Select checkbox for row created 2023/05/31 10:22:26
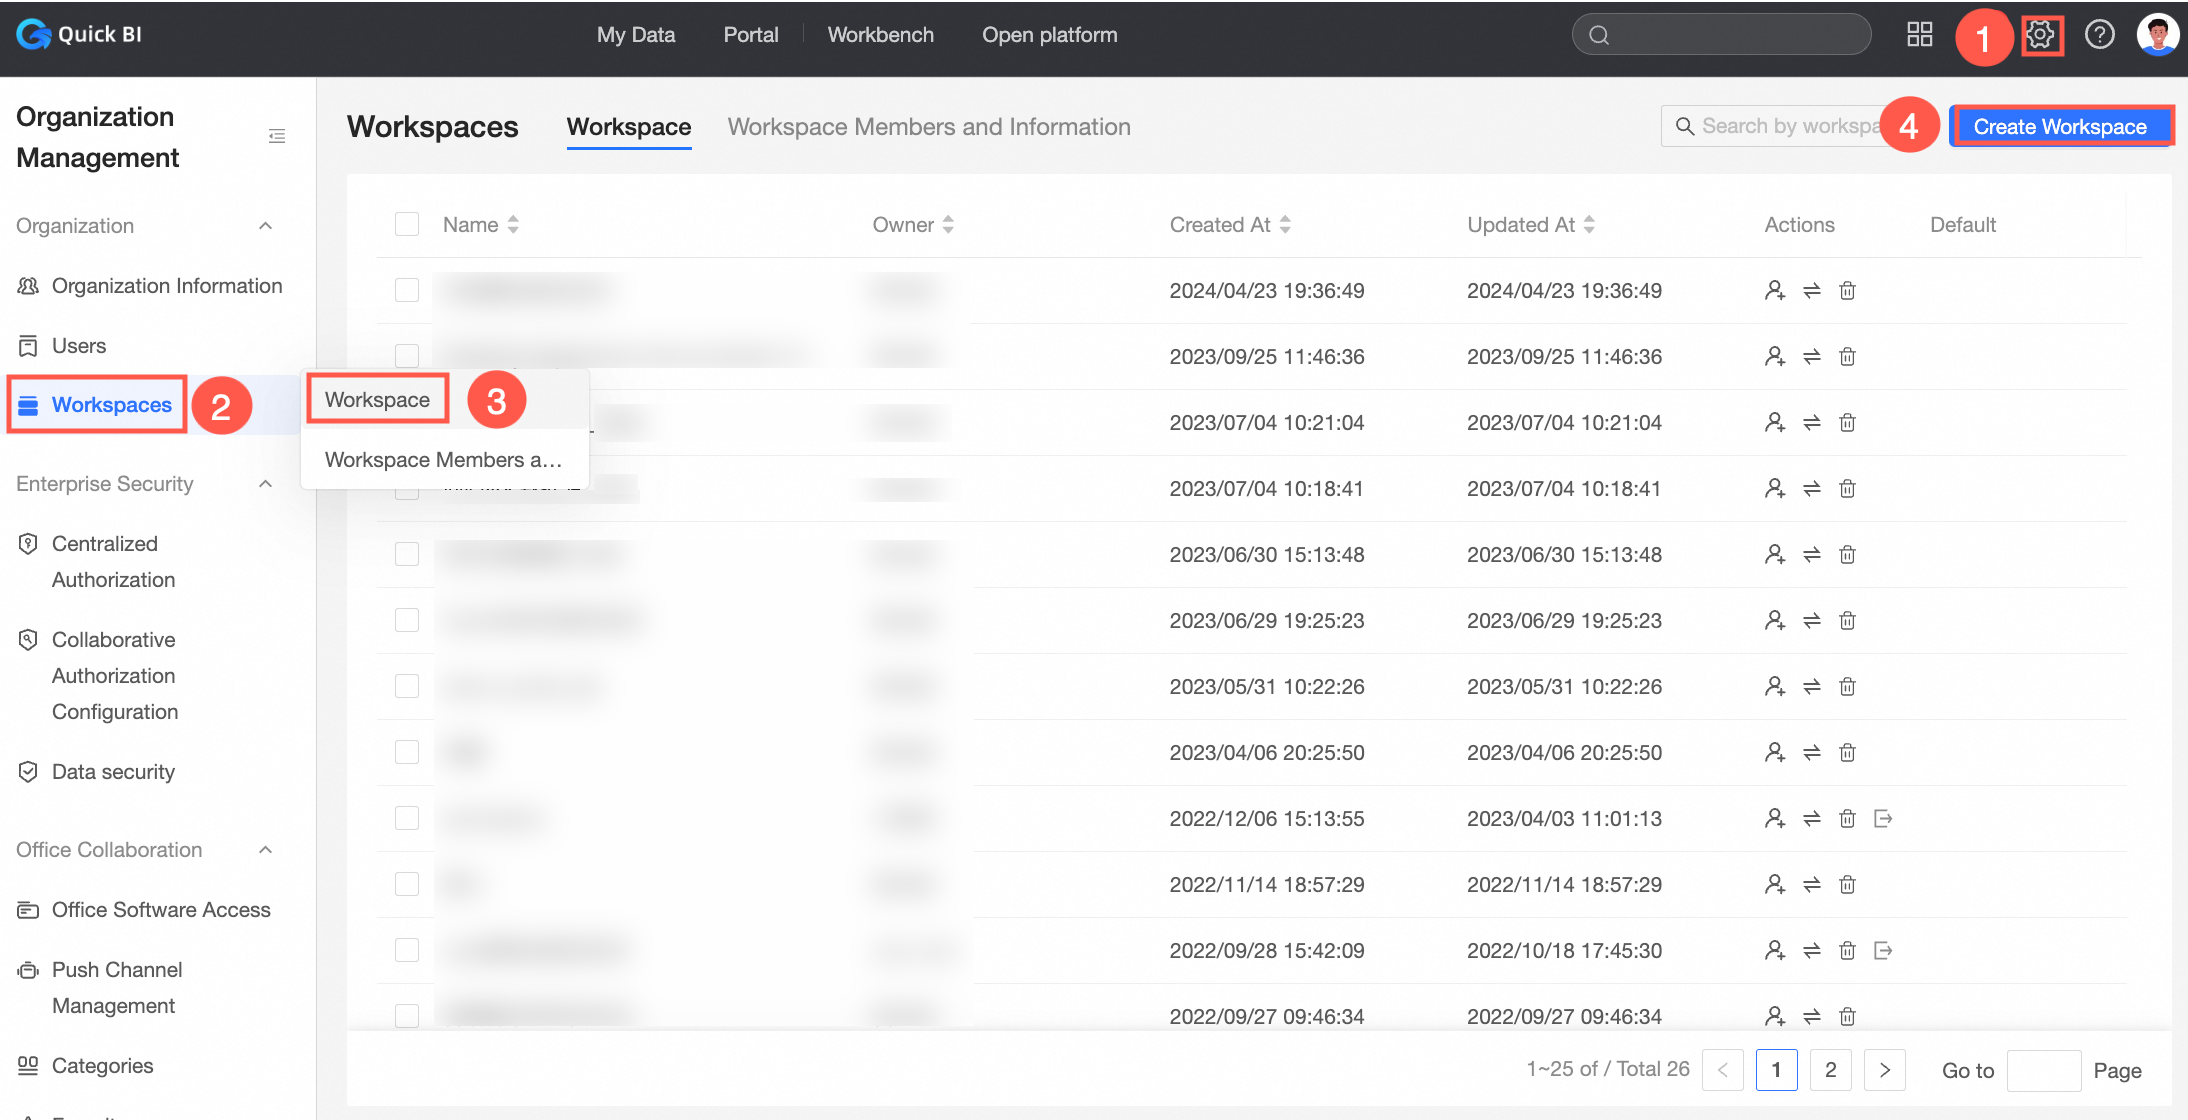This screenshot has height=1120, width=2188. [407, 686]
